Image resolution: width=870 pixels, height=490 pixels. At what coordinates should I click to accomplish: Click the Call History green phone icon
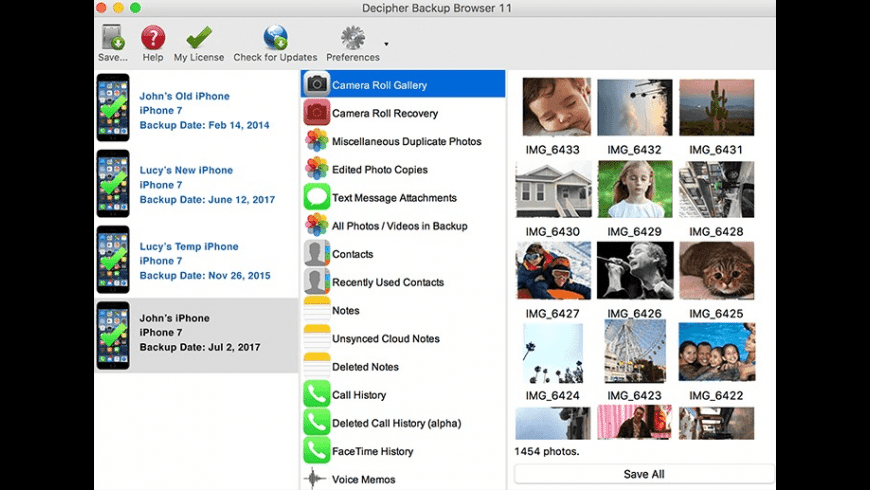point(317,395)
